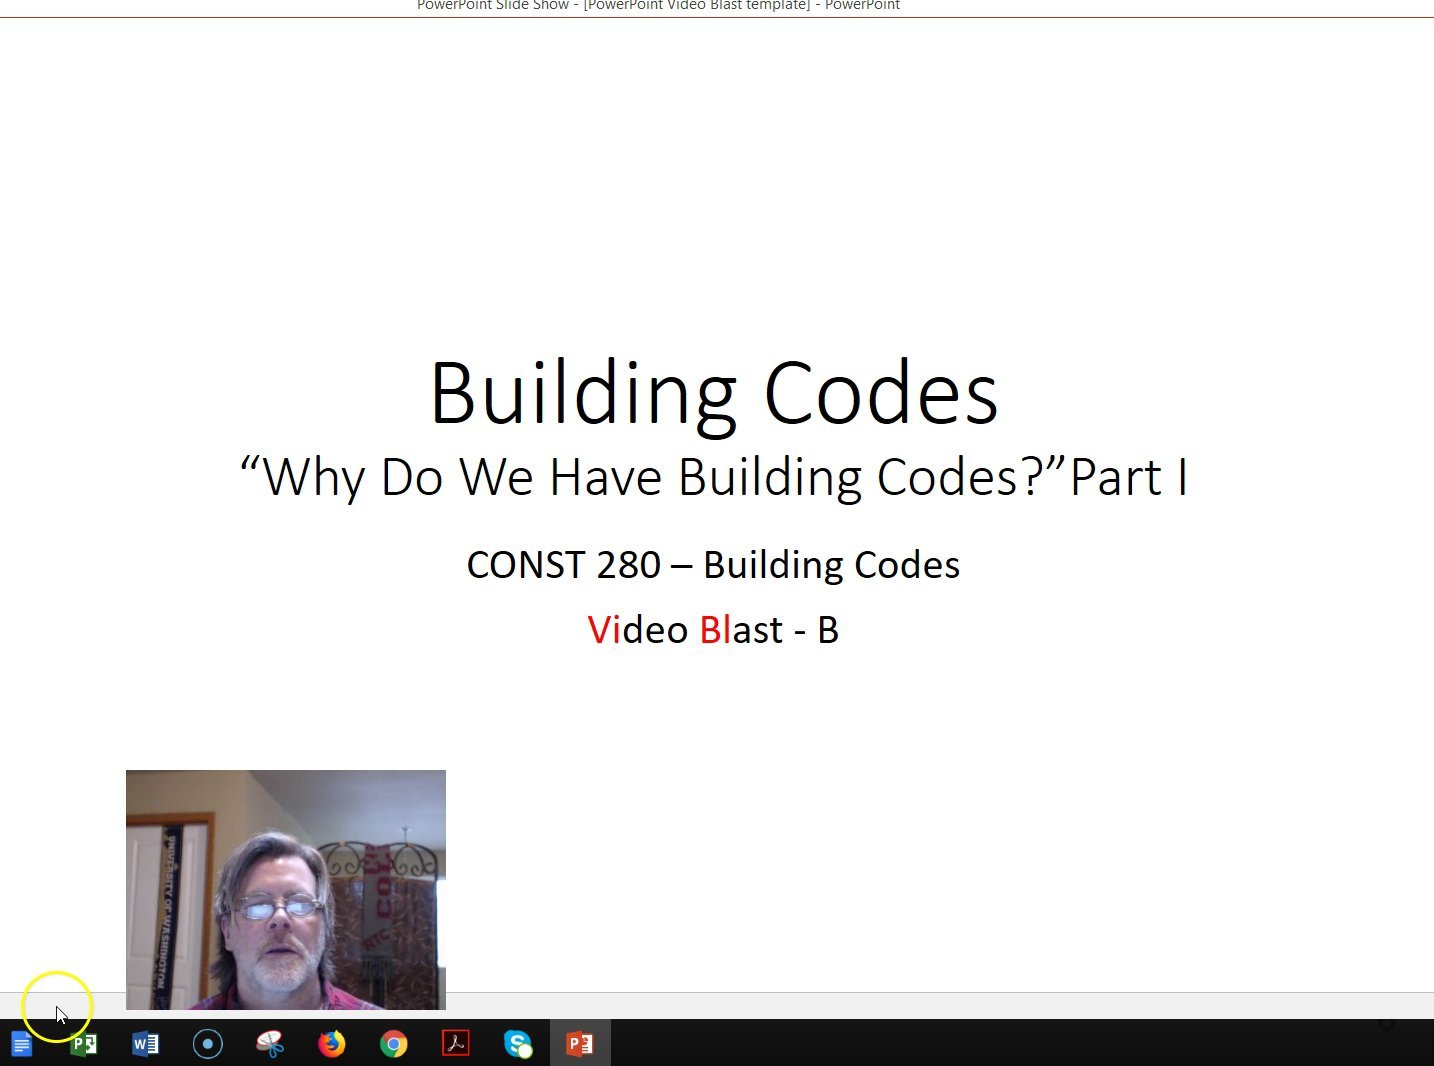This screenshot has width=1434, height=1066.
Task: Open Microsoft Word
Action: point(145,1043)
